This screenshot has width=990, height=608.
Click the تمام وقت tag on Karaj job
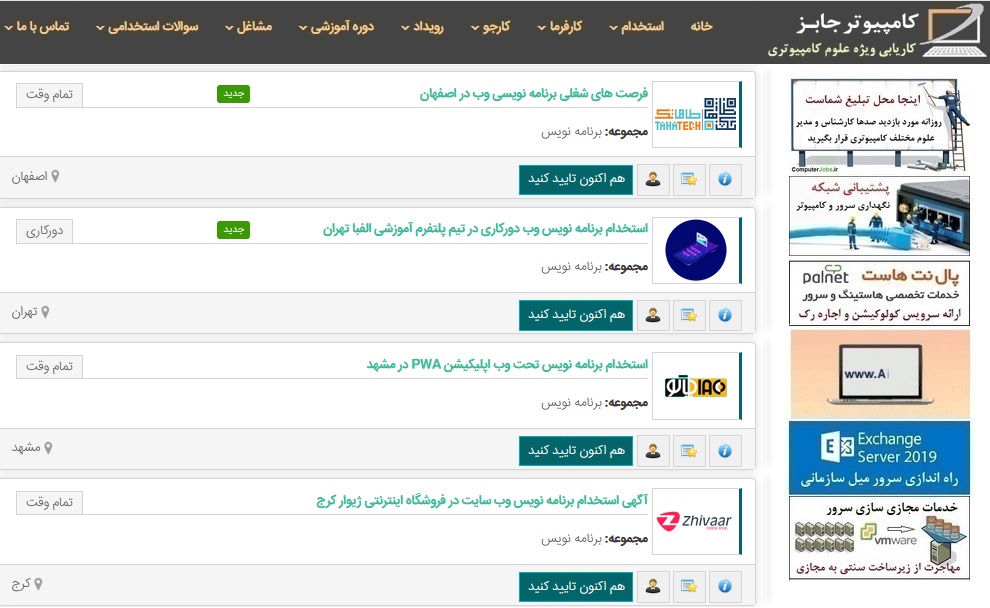click(x=49, y=503)
